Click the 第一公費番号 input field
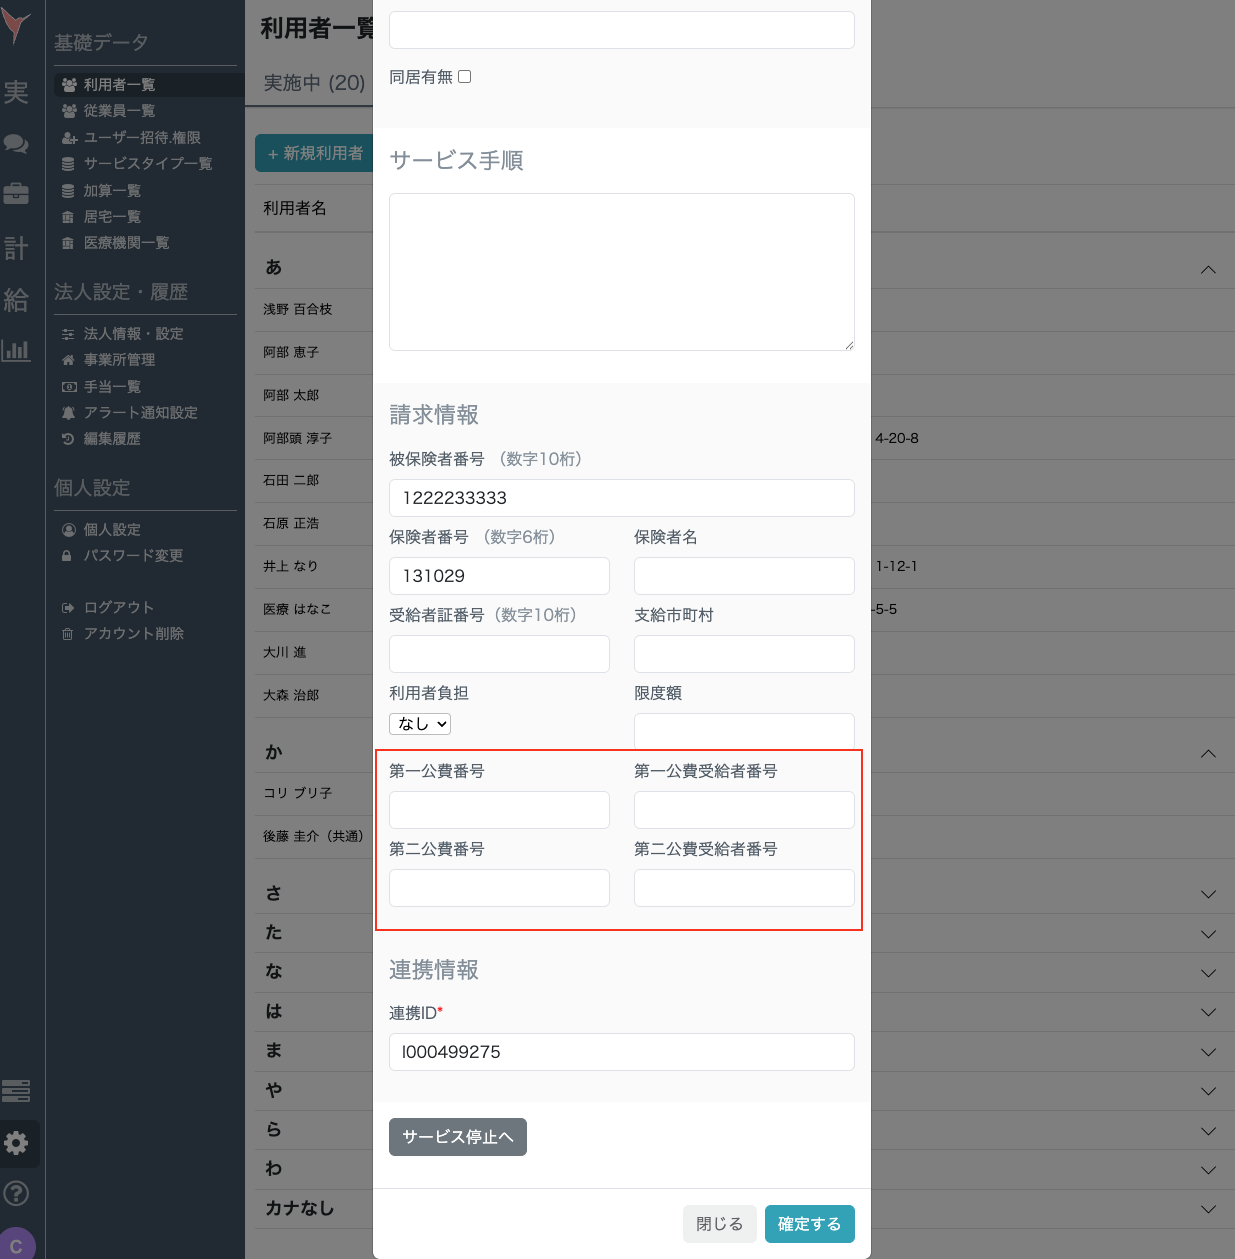Viewport: 1235px width, 1259px height. 499,810
